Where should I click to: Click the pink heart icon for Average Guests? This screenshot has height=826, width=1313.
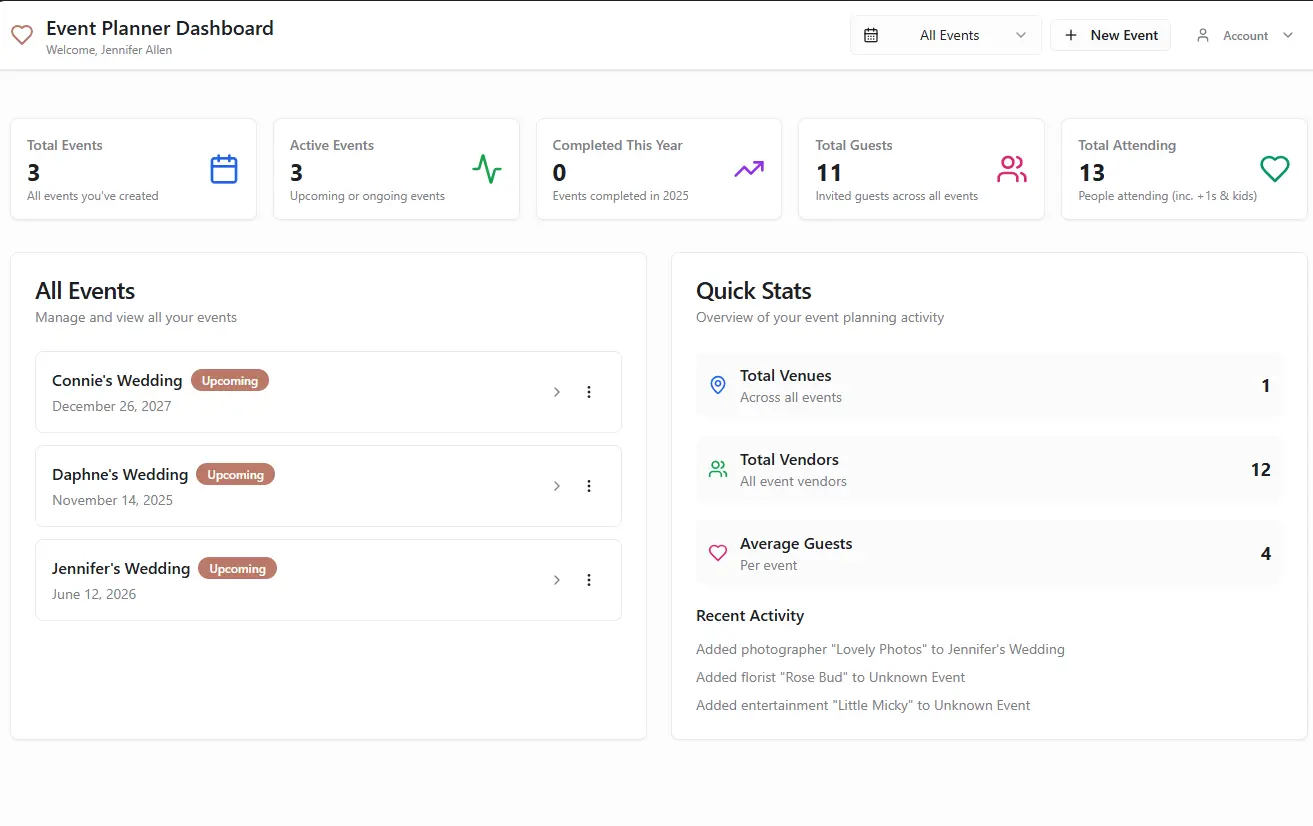coord(717,553)
